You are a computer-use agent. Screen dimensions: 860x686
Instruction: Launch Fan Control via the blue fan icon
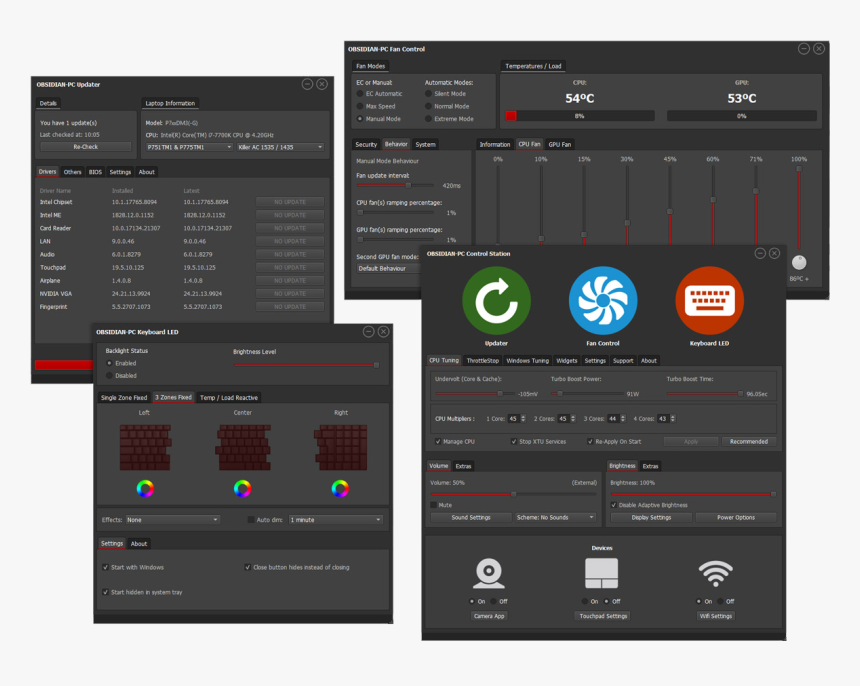(603, 295)
